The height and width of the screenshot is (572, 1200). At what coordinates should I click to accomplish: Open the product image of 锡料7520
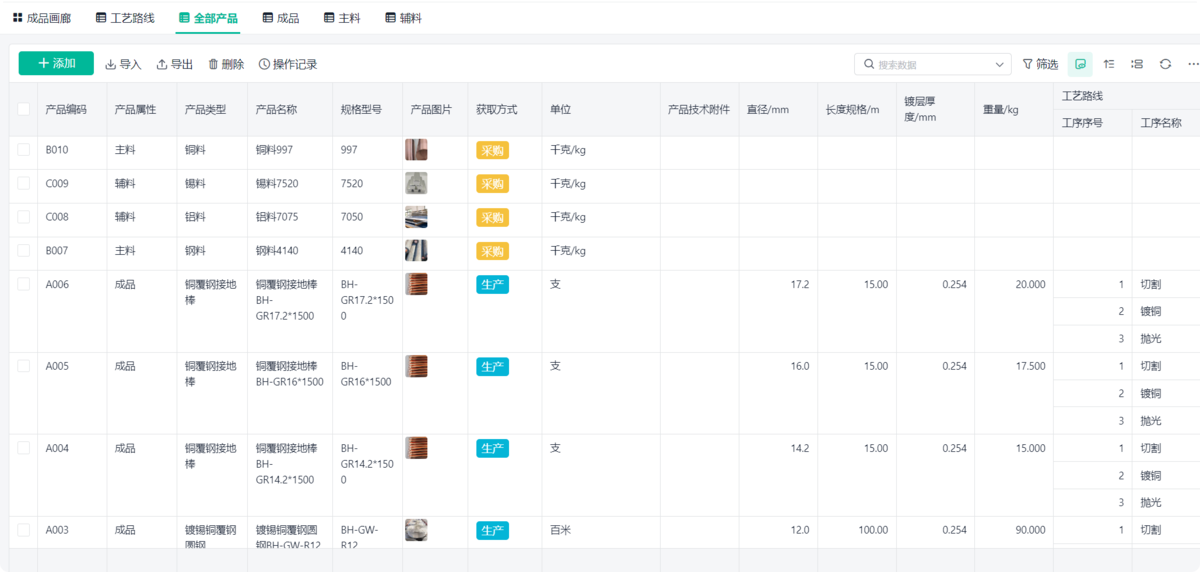tap(416, 183)
